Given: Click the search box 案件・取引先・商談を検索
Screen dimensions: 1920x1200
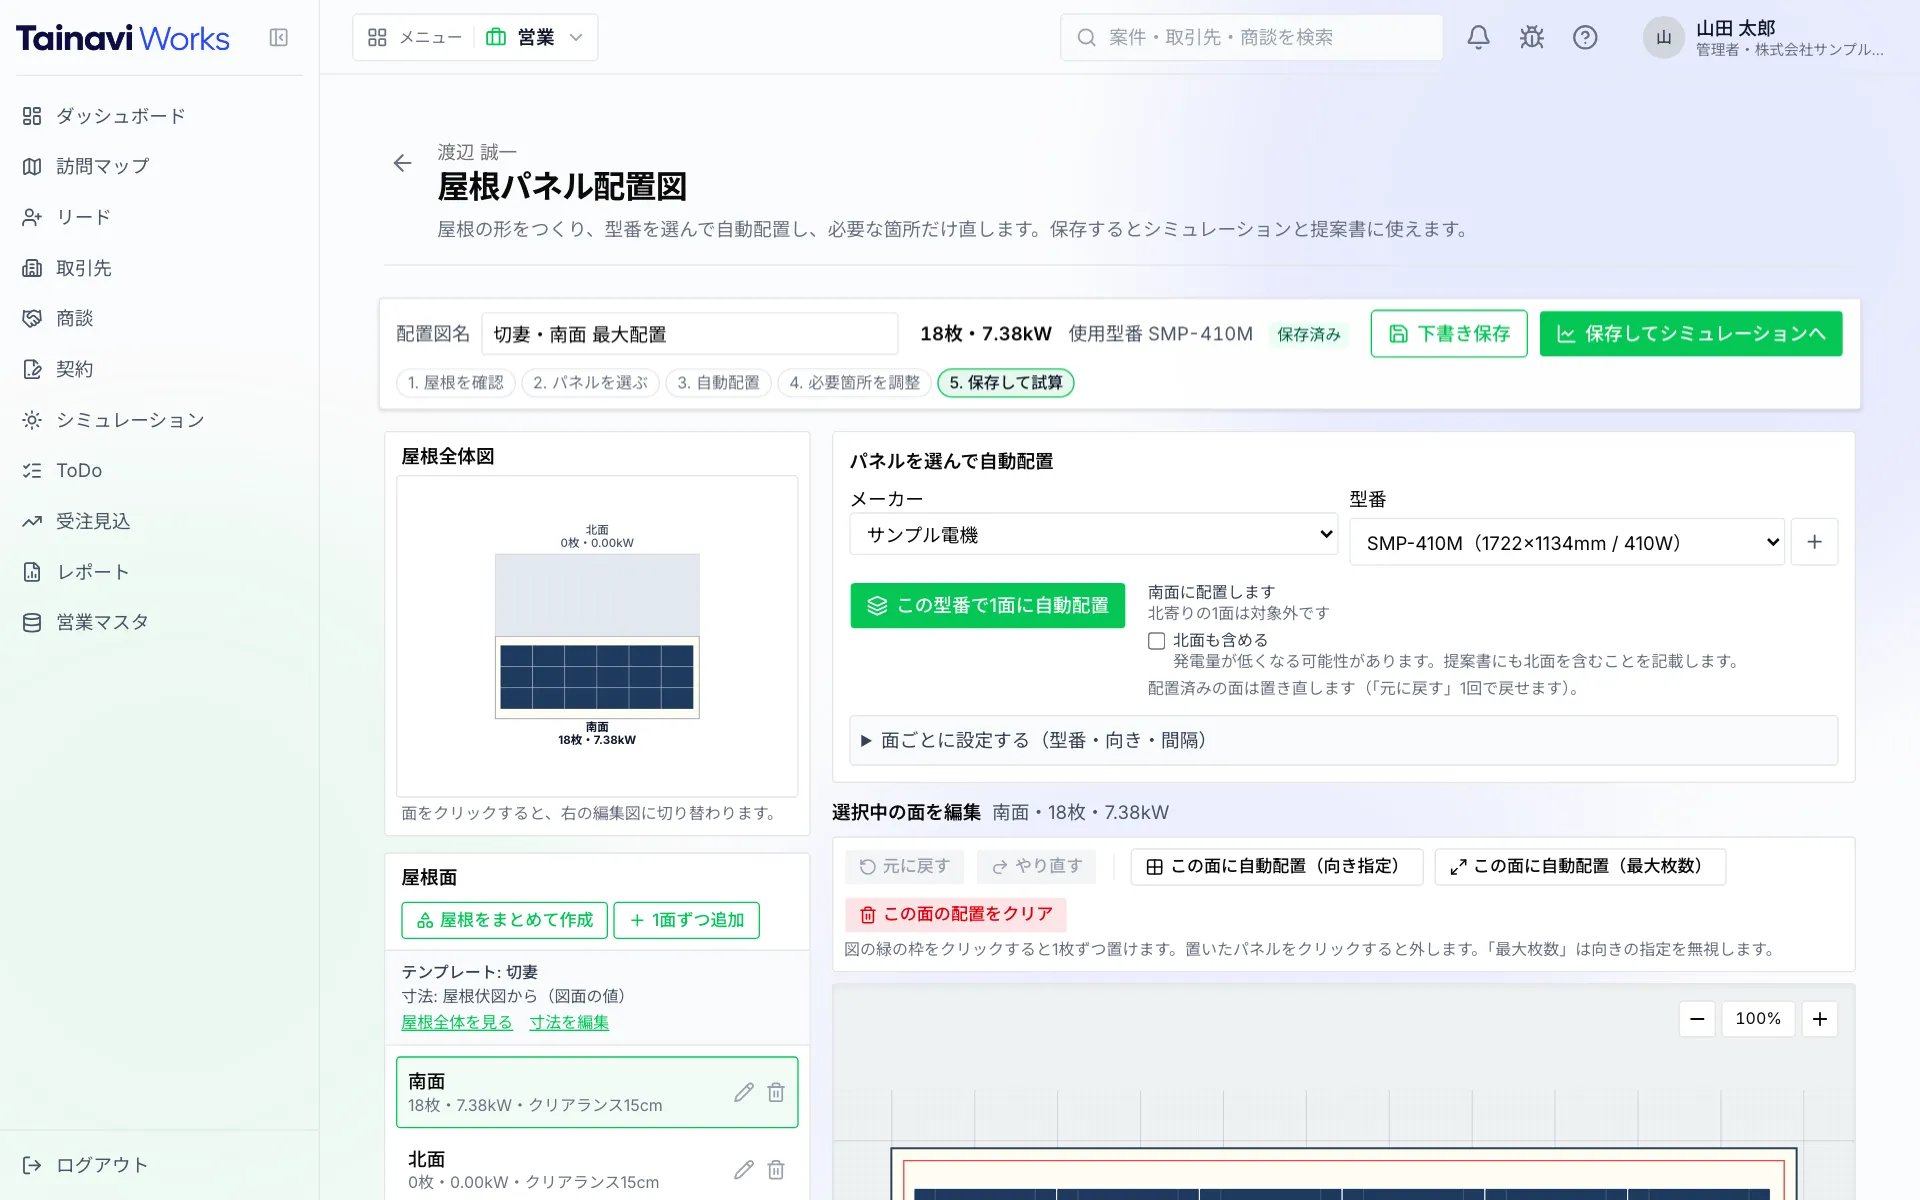Looking at the screenshot, I should click(x=1251, y=37).
